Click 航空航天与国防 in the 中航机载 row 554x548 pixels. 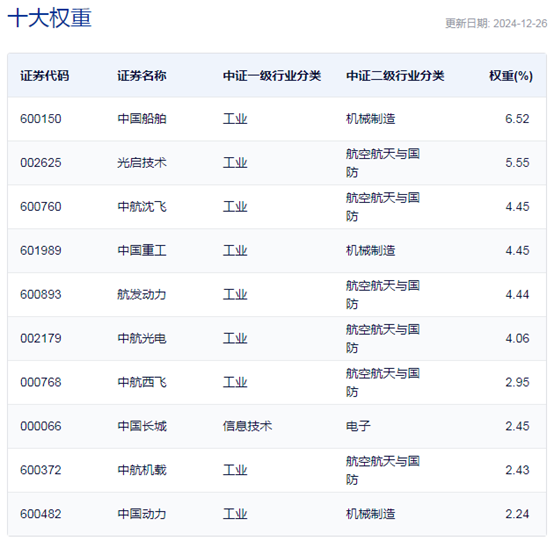tap(383, 470)
